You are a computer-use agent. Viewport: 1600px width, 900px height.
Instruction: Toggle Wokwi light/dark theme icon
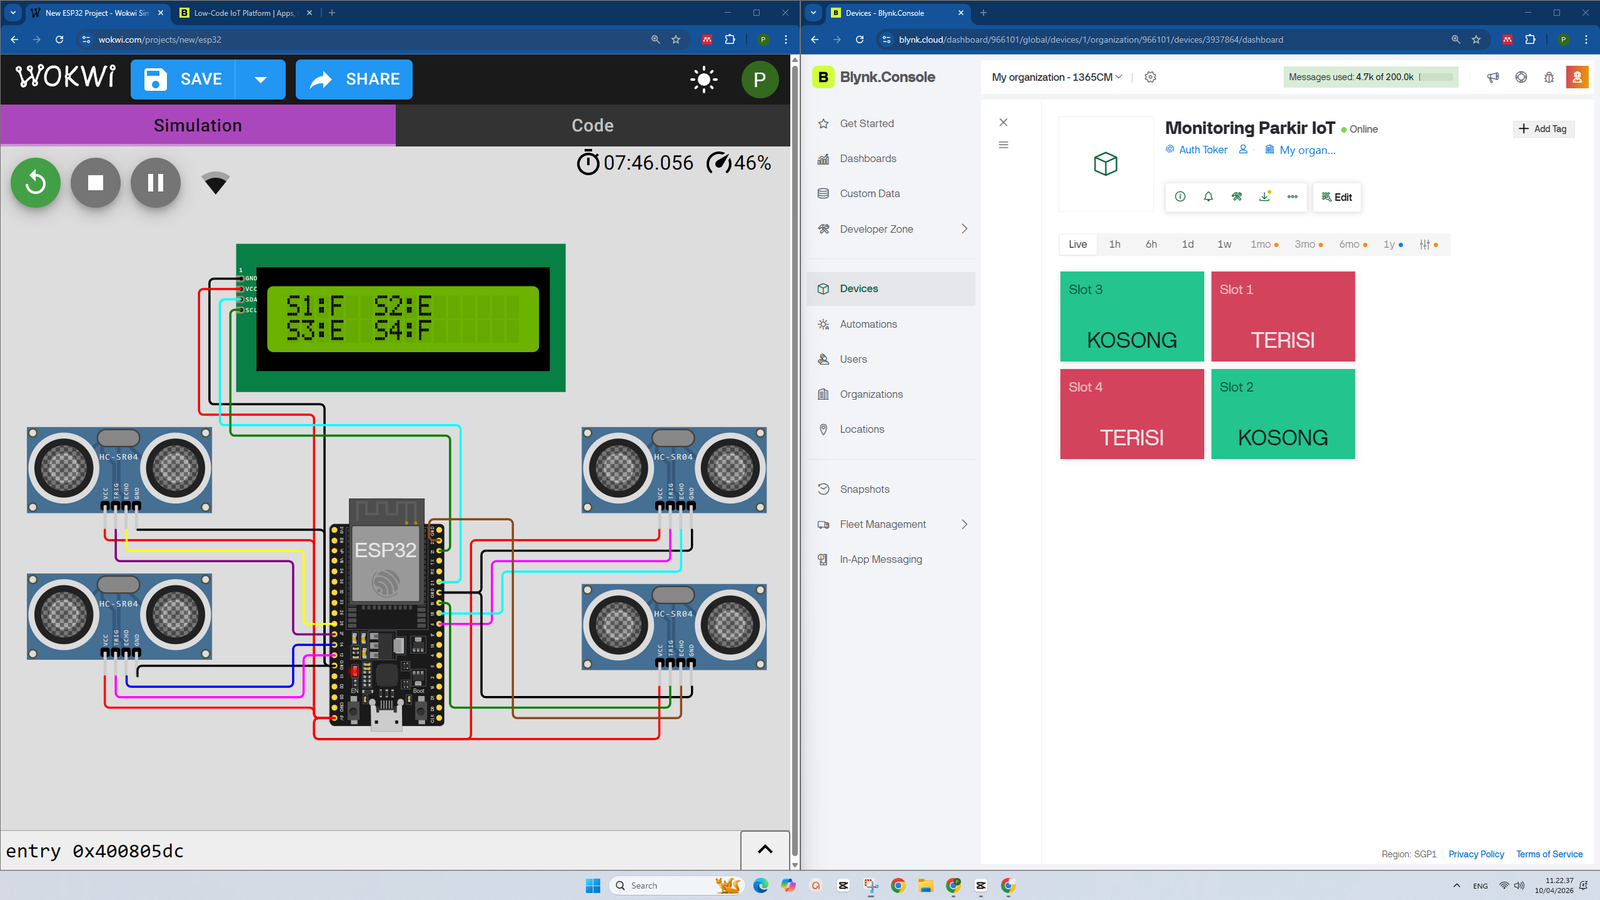click(x=704, y=79)
